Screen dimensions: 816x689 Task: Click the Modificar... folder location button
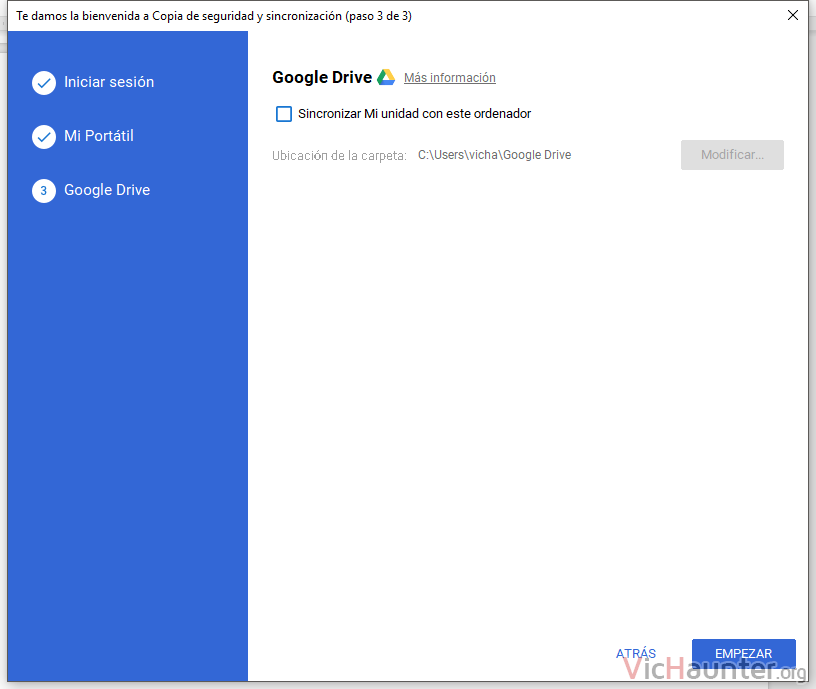[732, 155]
